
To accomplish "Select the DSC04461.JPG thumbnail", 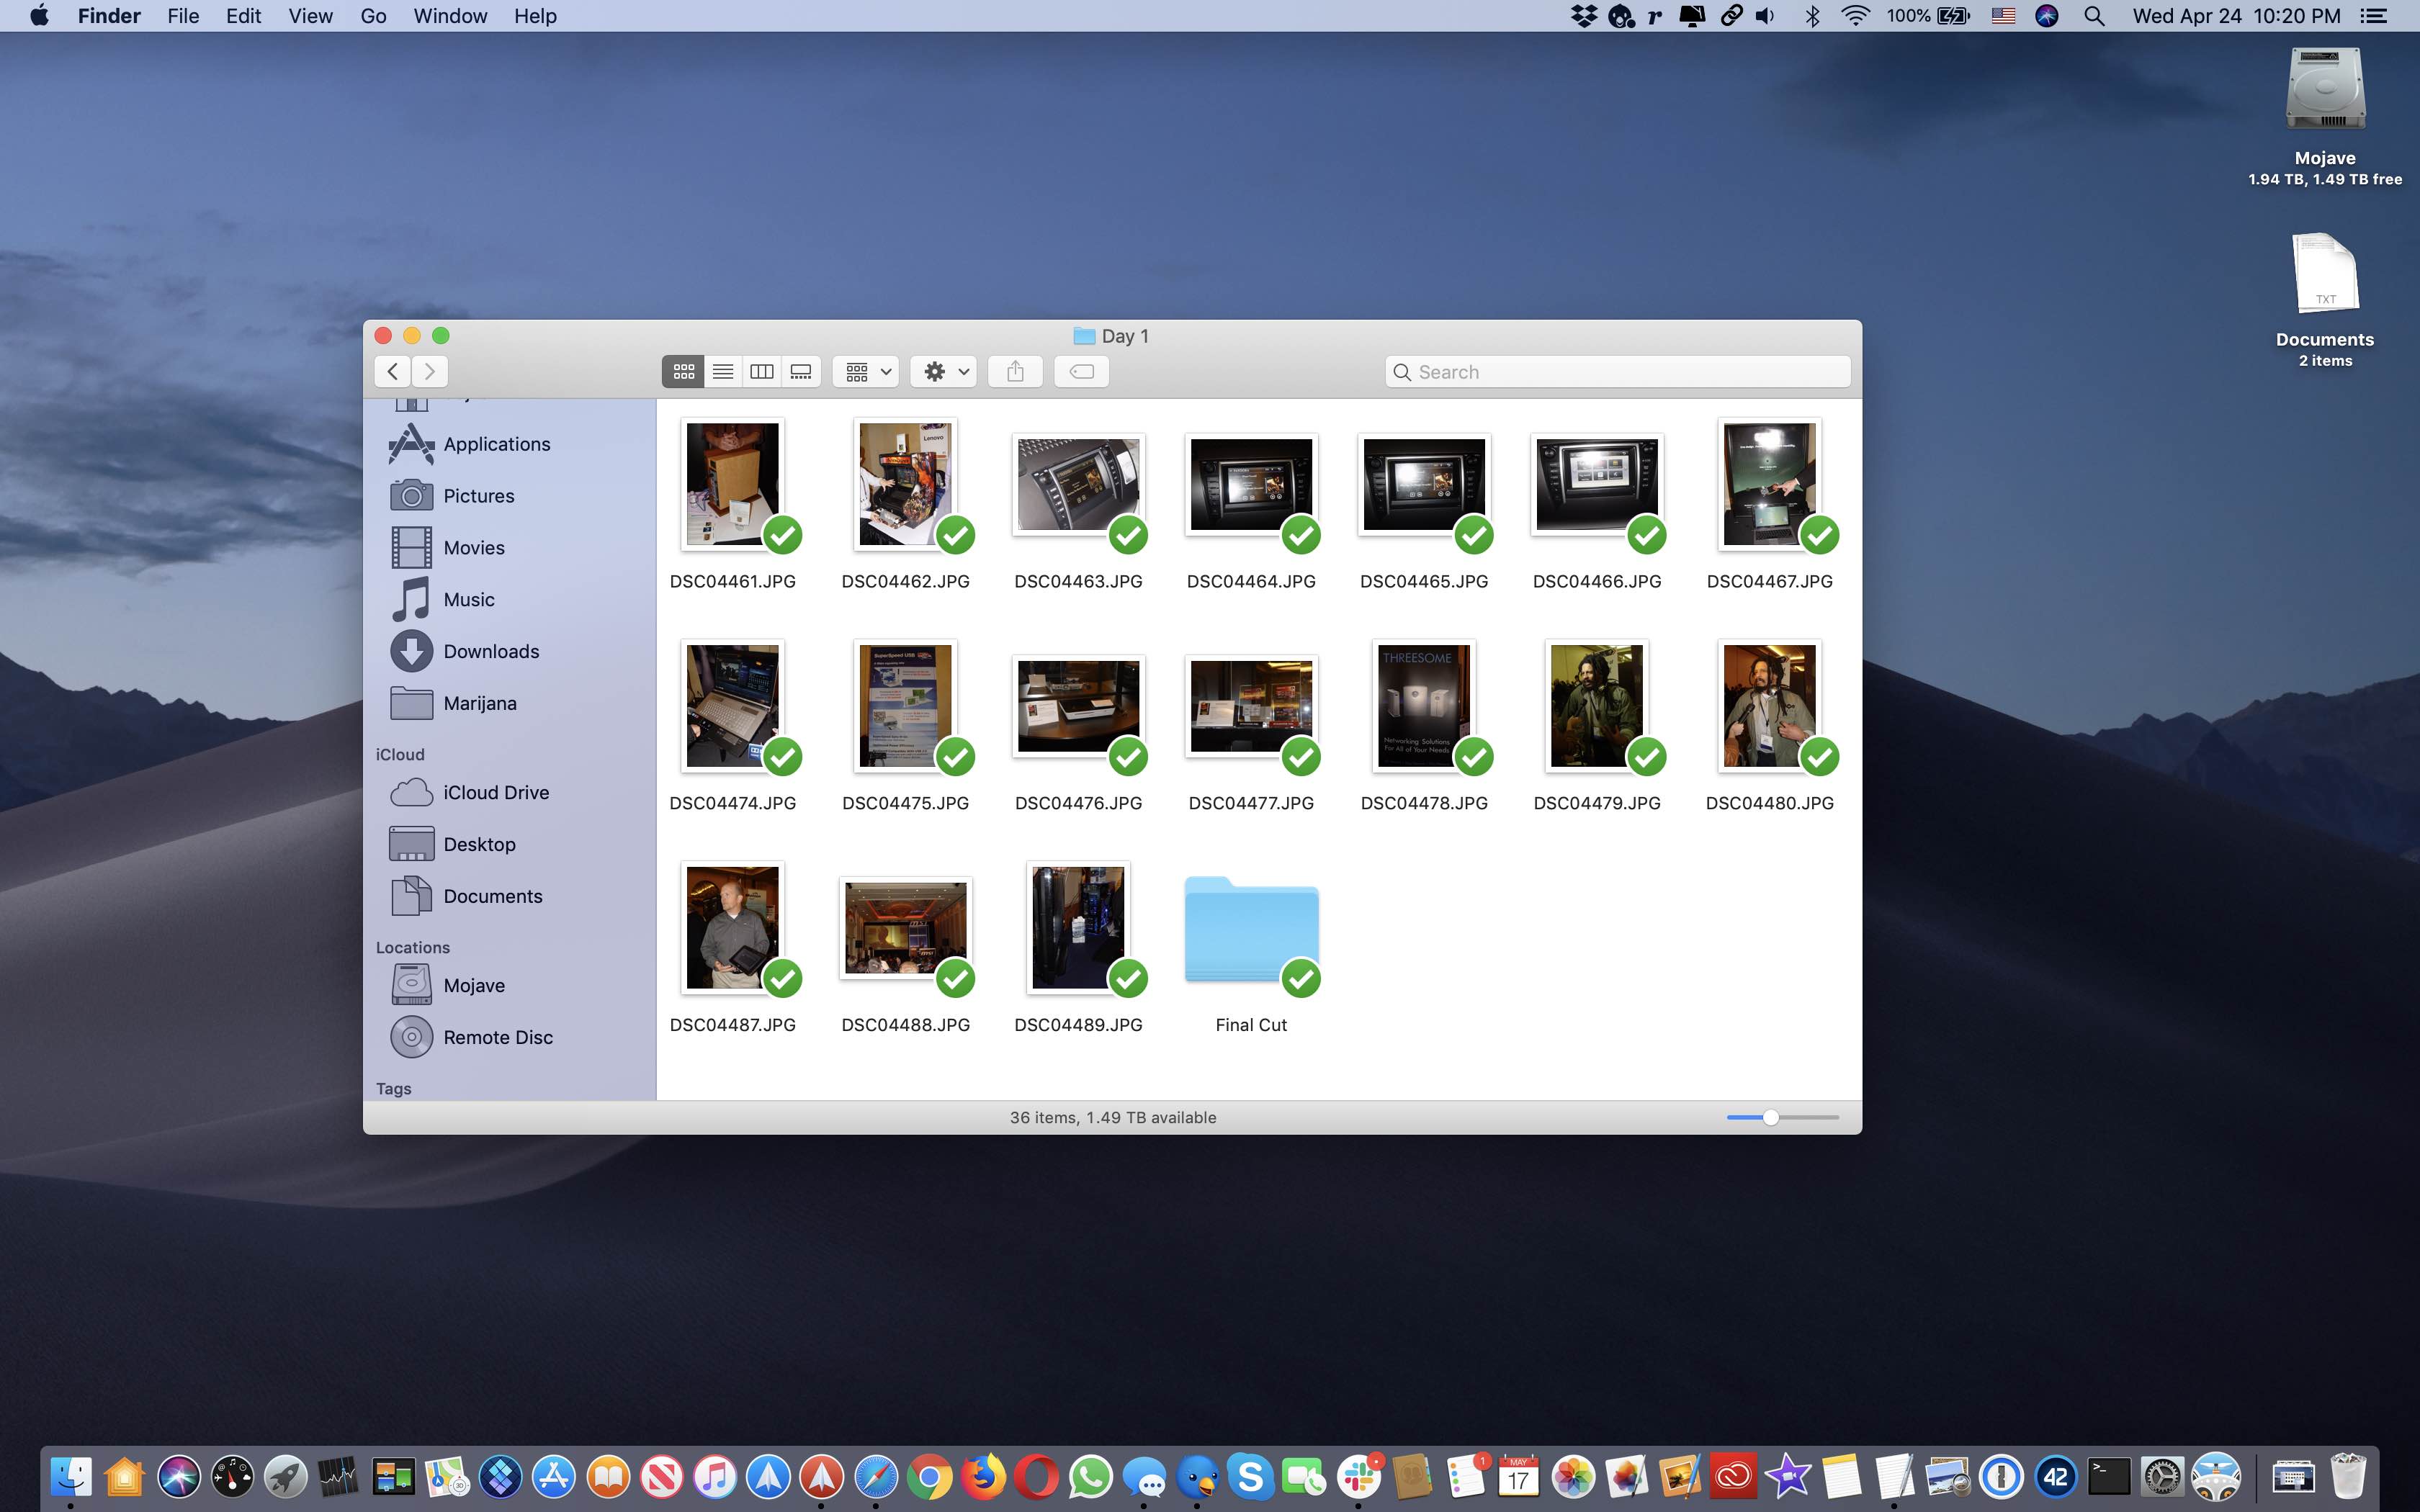I will pyautogui.click(x=732, y=484).
